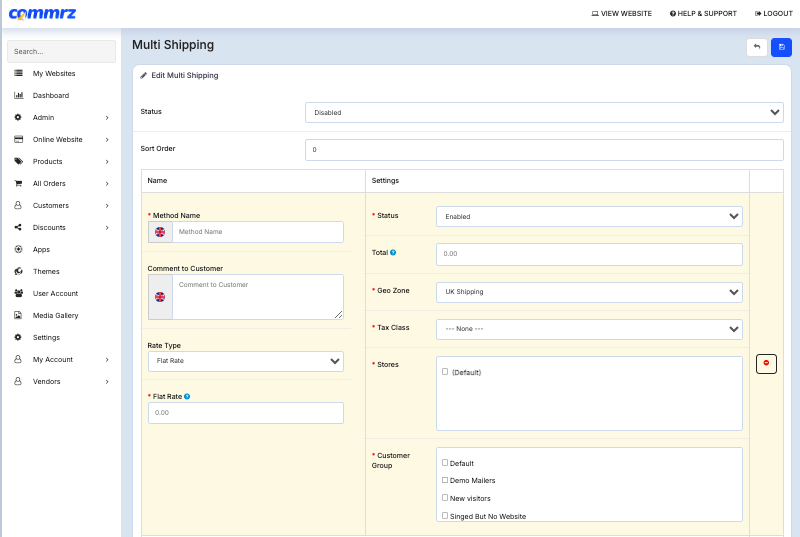Click the blue save icon button
Viewport: 800px width, 537px height.
click(781, 47)
